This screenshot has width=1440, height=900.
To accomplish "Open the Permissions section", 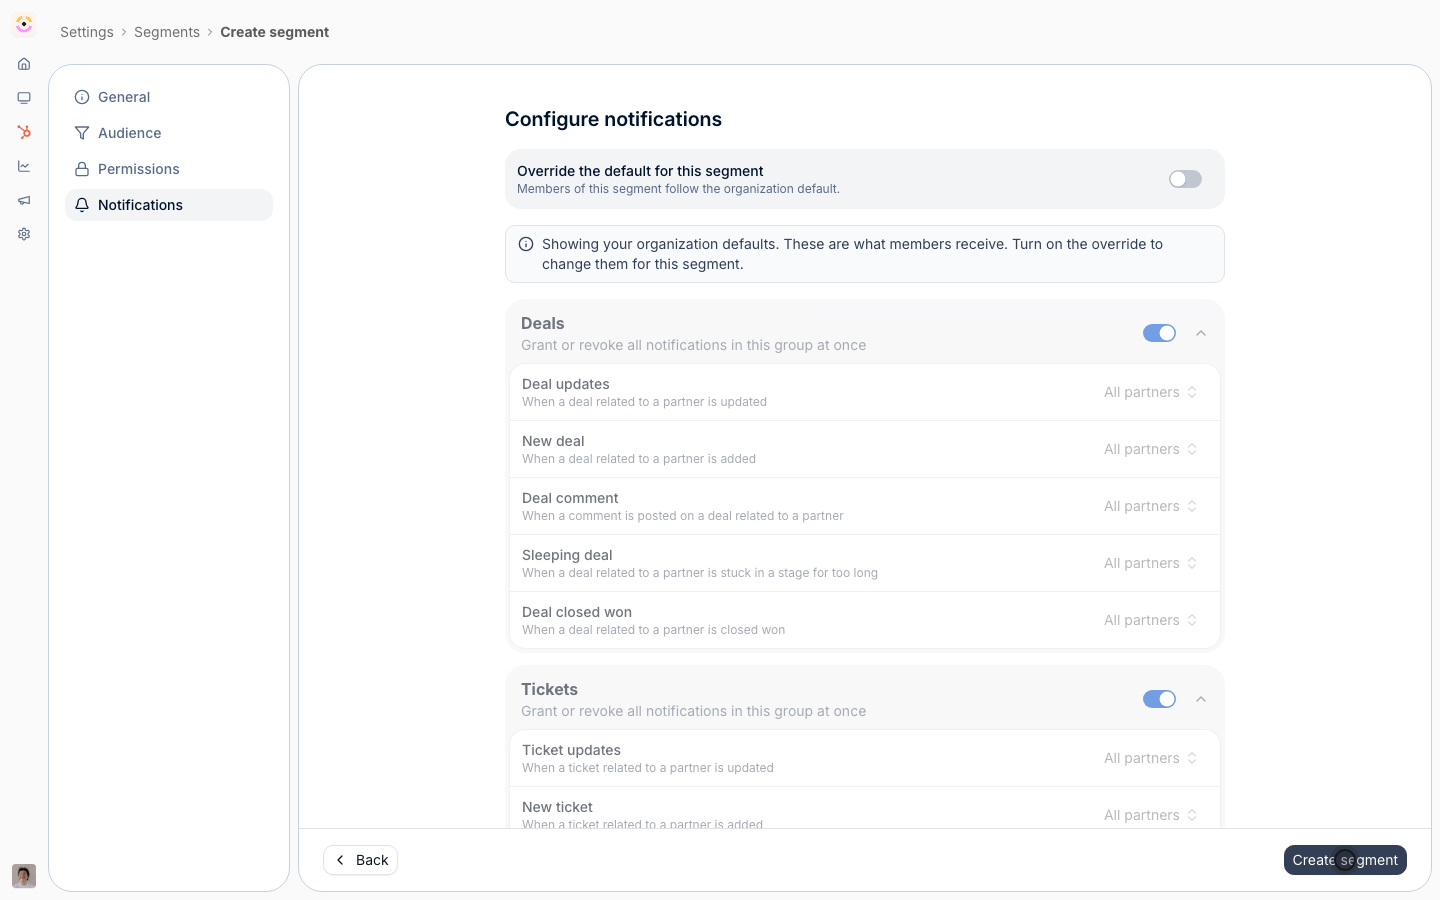I will [x=169, y=169].
